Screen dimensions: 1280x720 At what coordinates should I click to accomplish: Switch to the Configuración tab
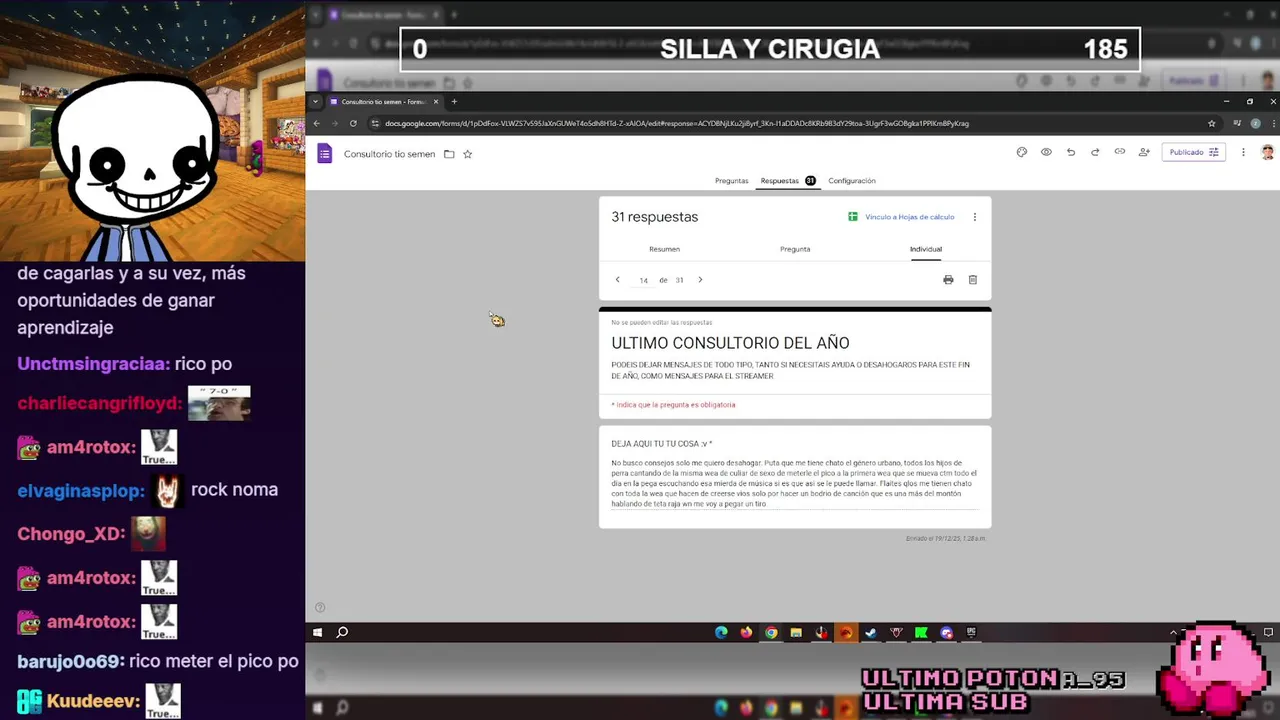coord(852,181)
